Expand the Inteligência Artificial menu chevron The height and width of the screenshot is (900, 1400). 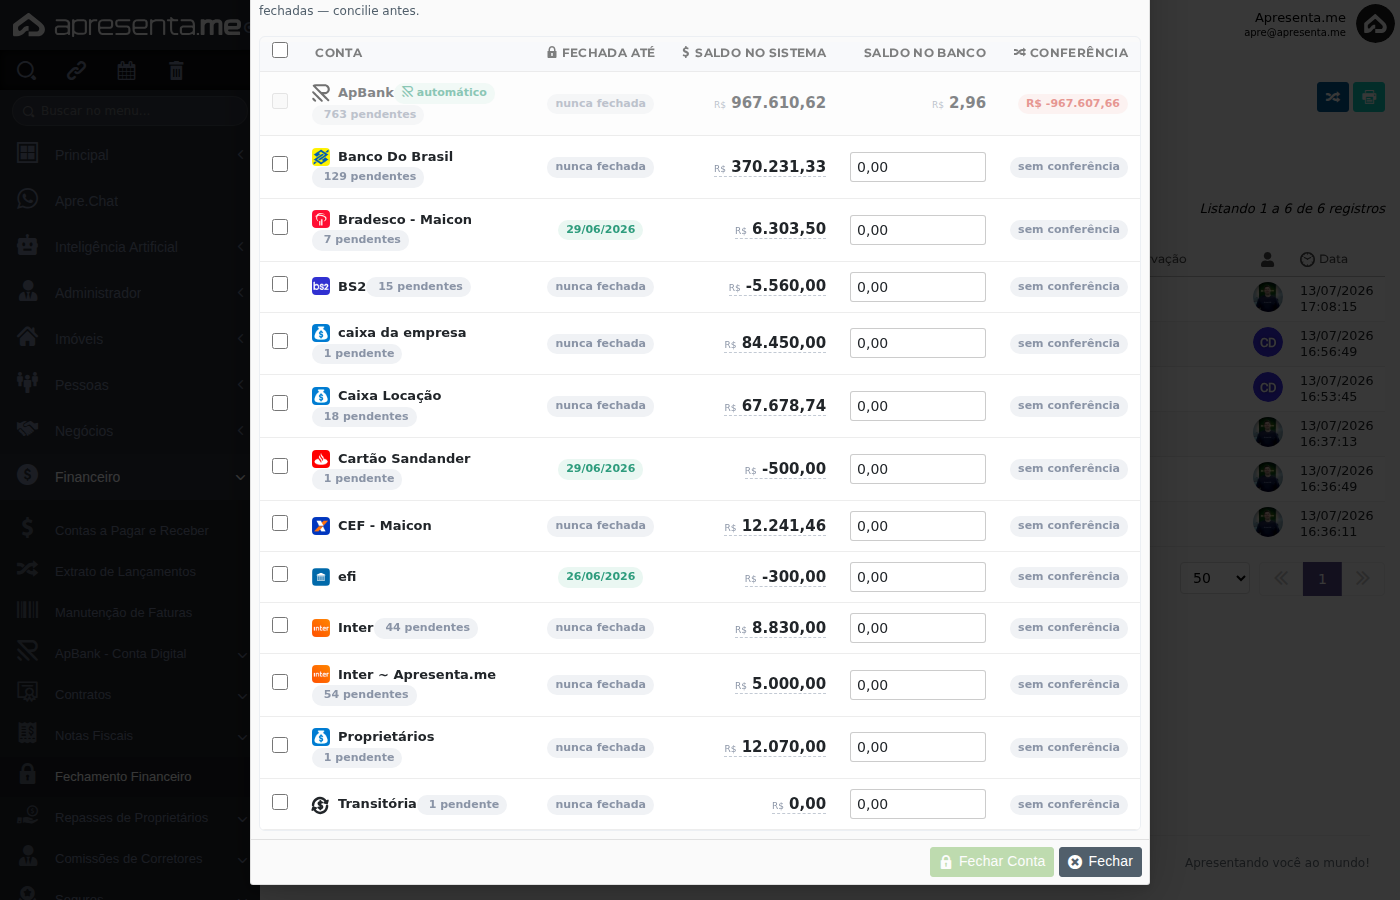coord(240,248)
